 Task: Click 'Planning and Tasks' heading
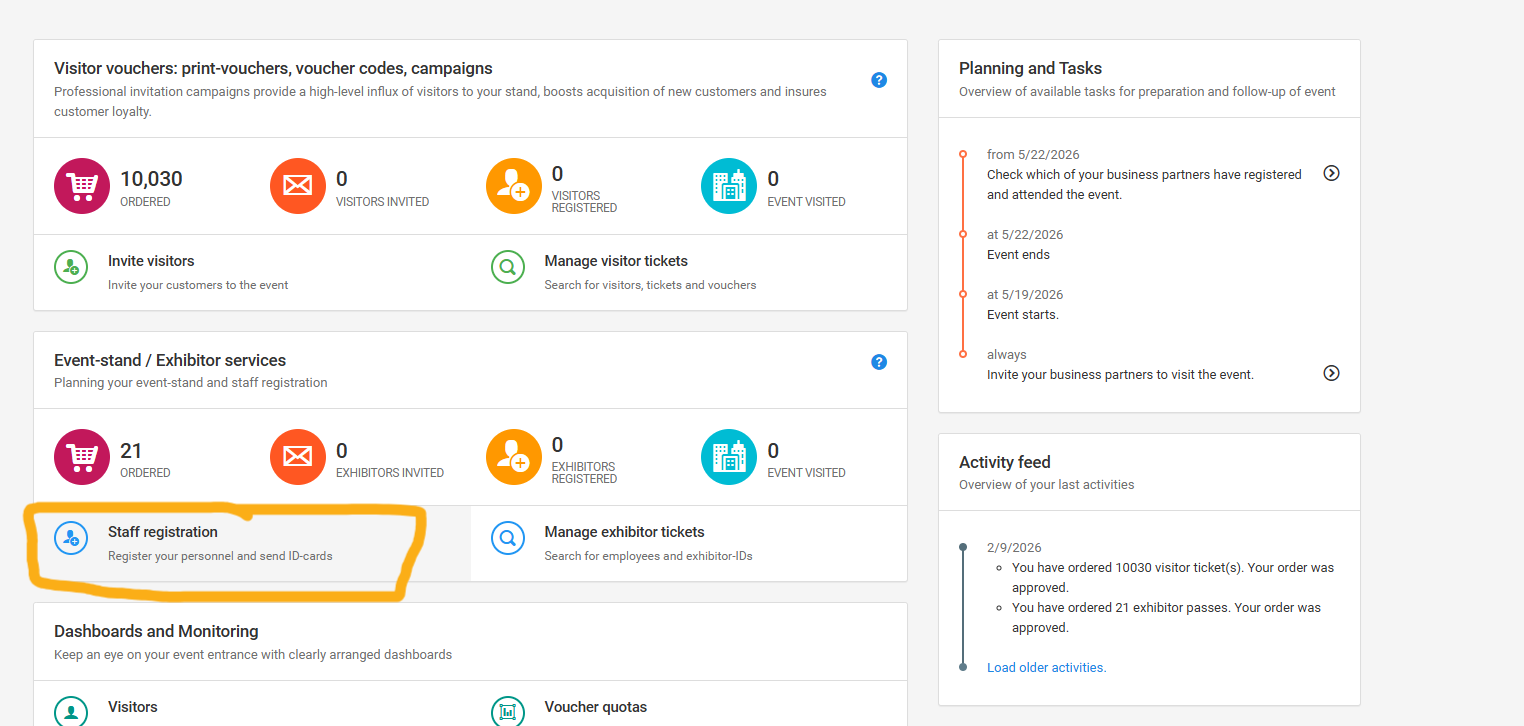pyautogui.click(x=1030, y=68)
